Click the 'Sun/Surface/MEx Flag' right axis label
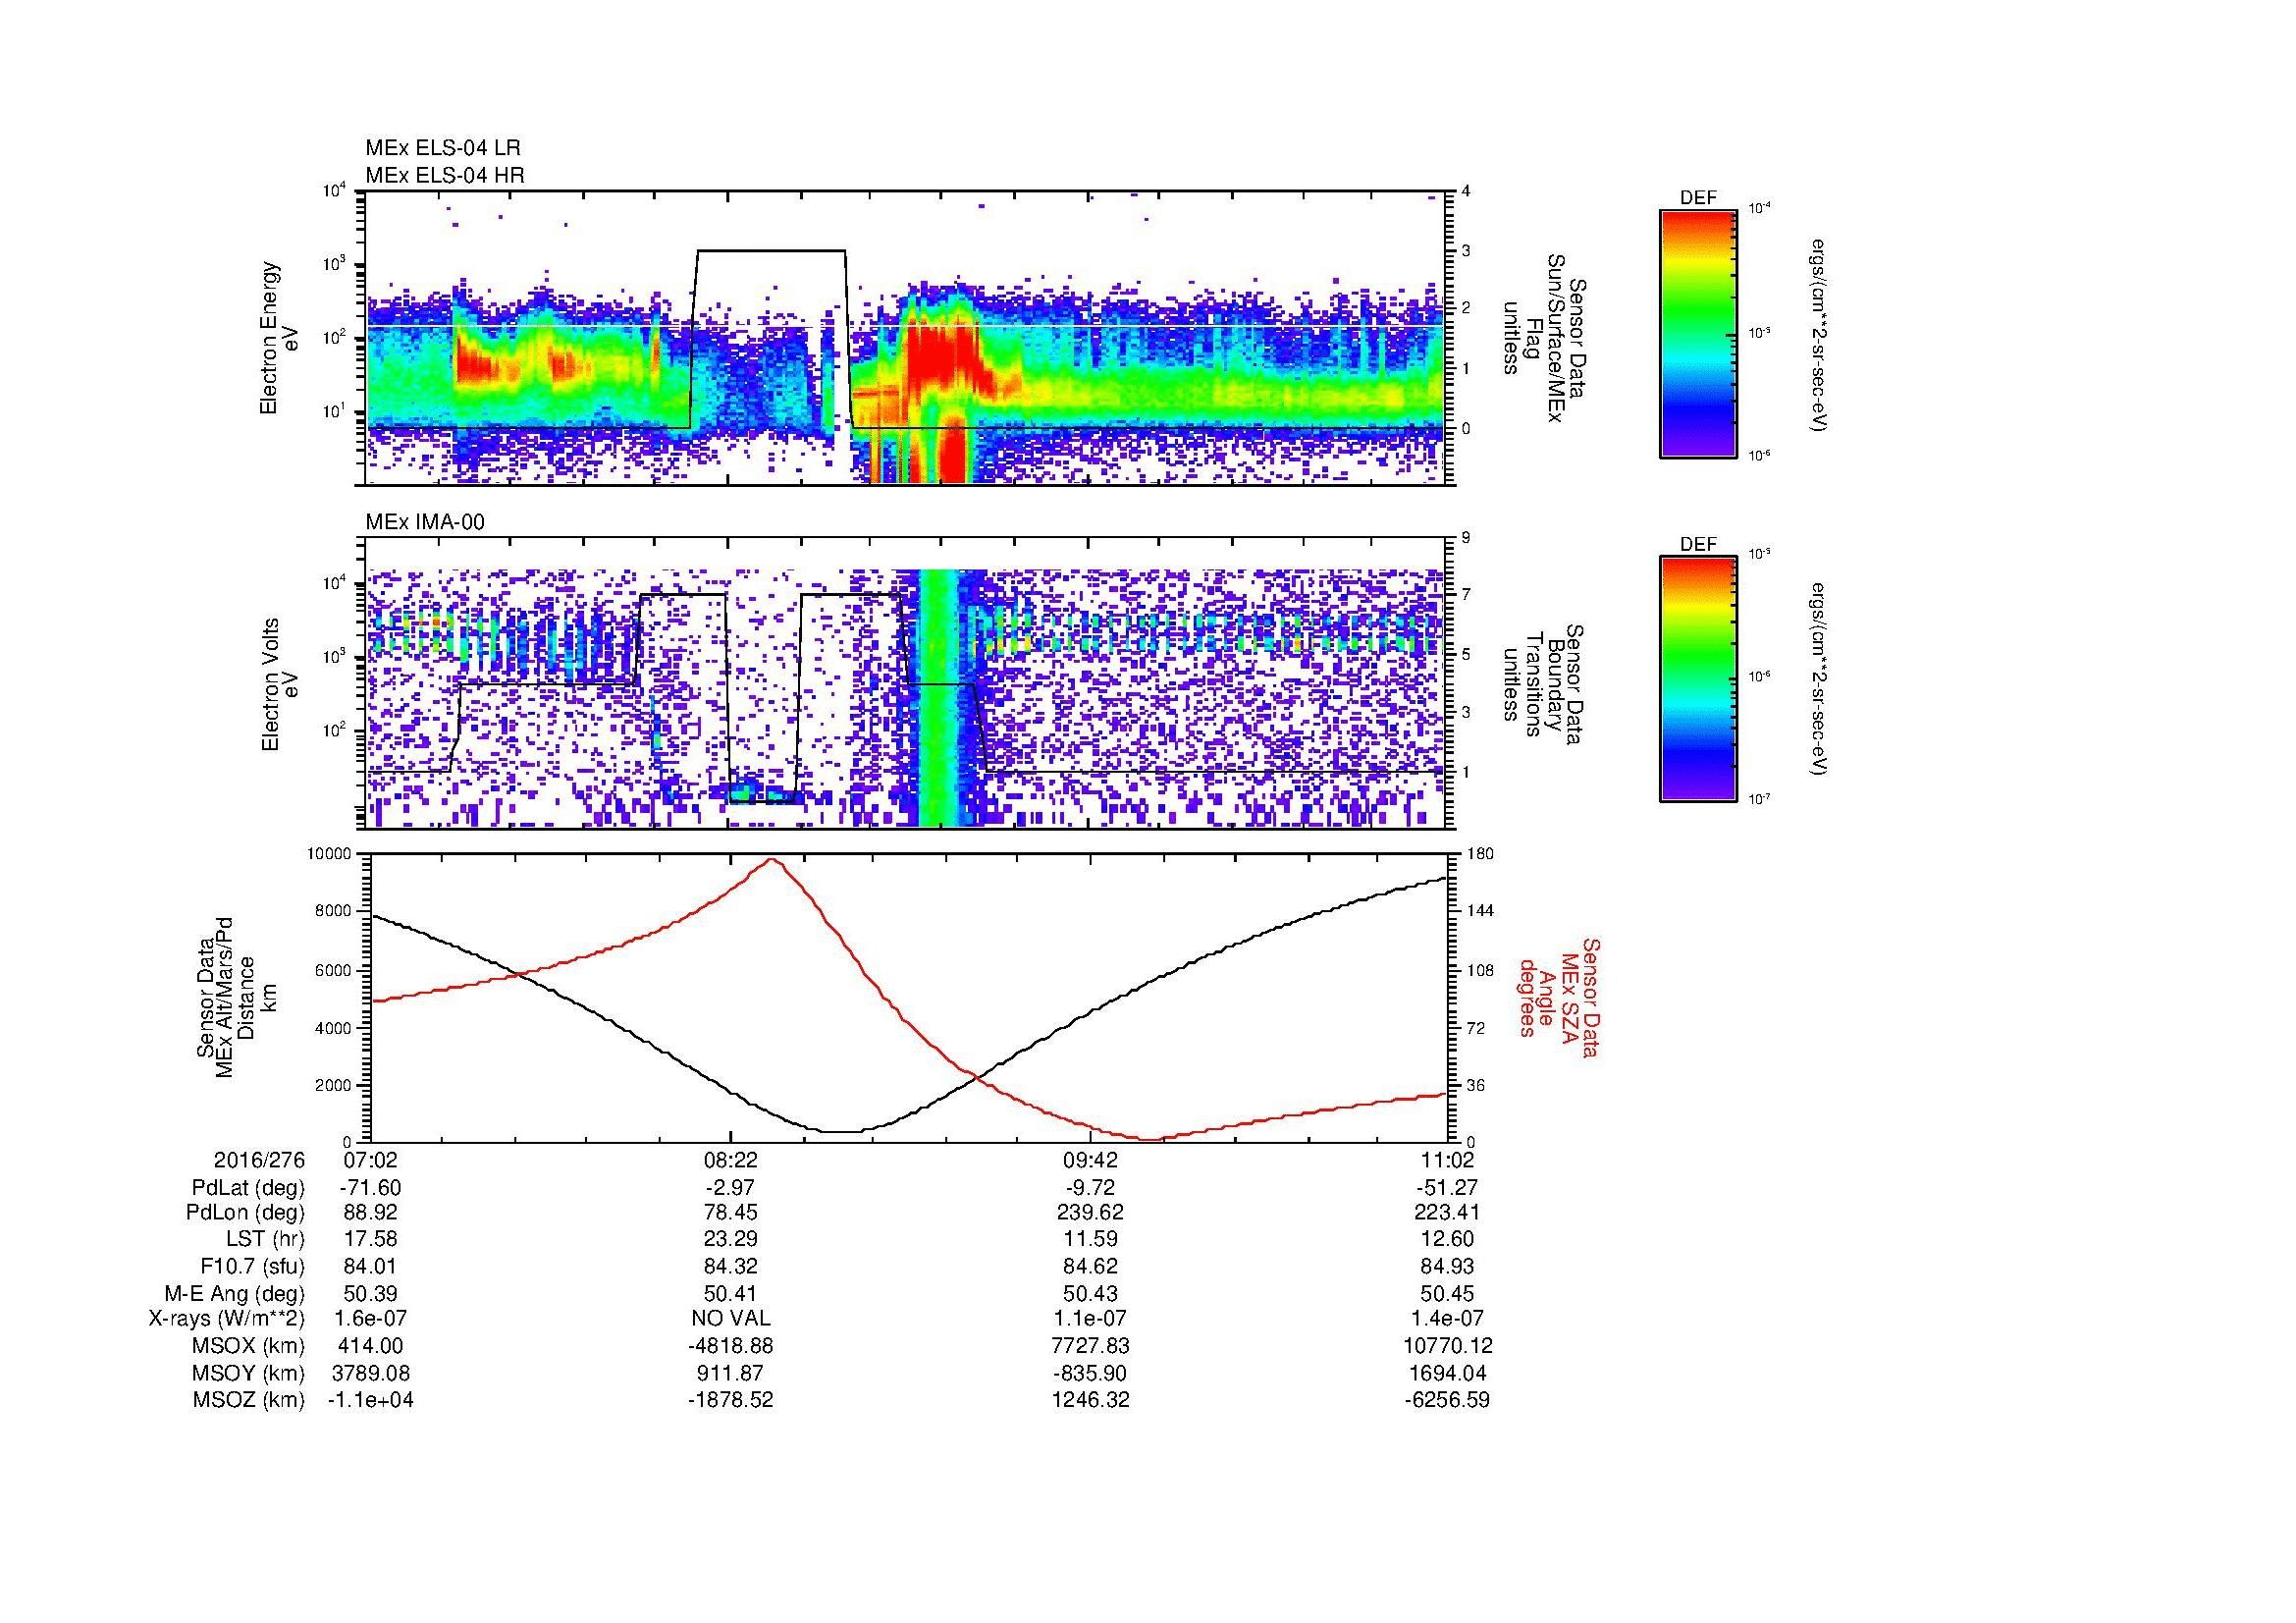Image resolution: width=2296 pixels, height=1623 pixels. point(1544,338)
